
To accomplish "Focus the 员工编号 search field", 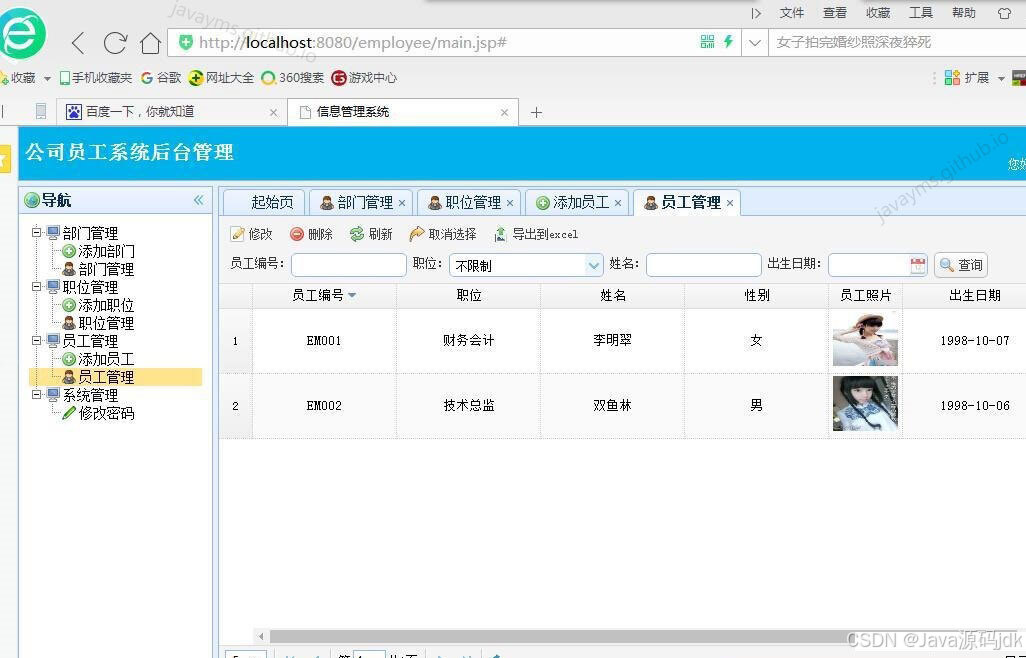I will click(349, 265).
